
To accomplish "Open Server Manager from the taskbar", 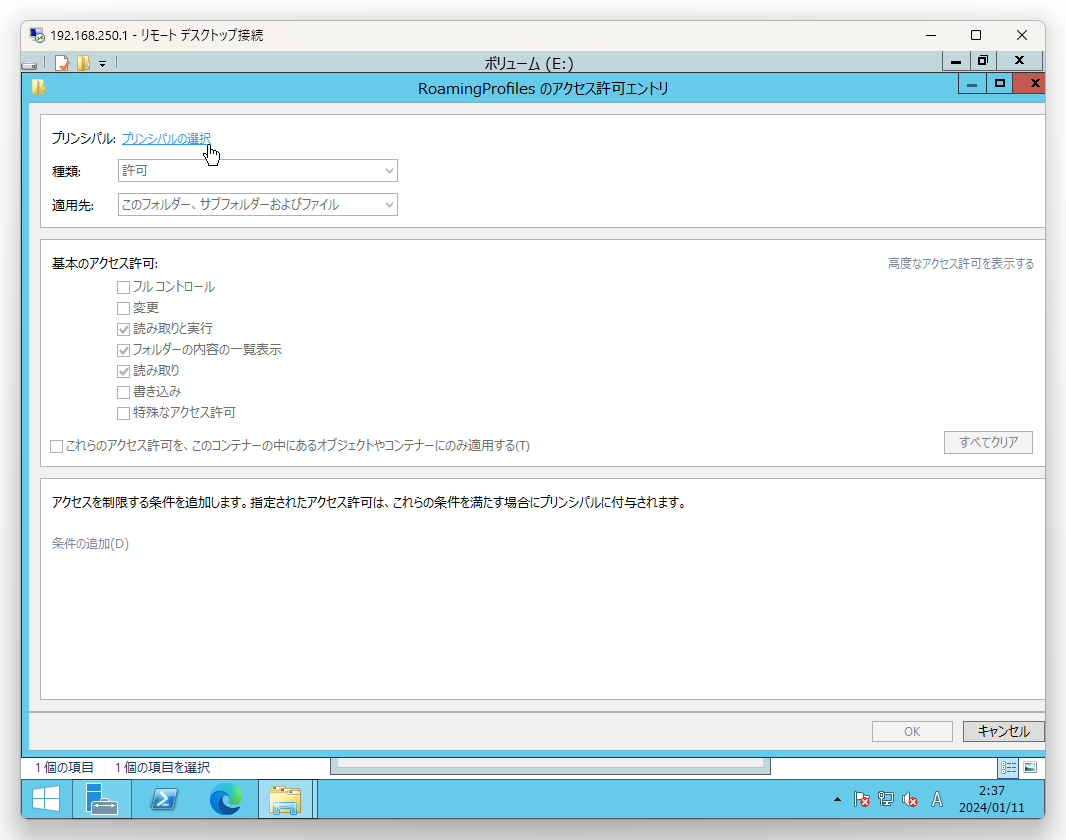I will [x=101, y=799].
